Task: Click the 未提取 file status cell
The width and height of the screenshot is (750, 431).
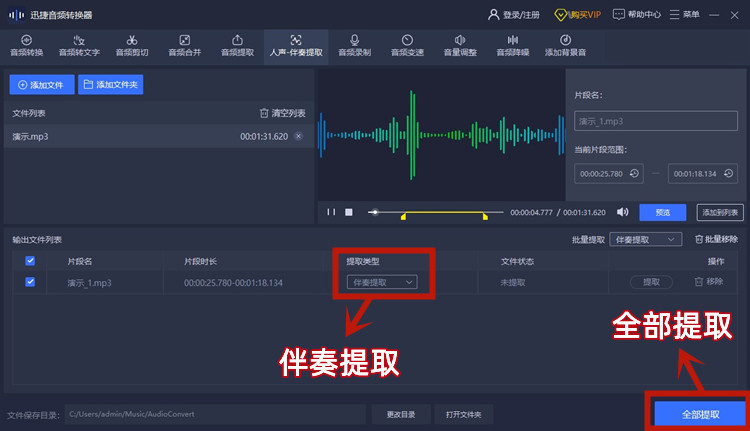Action: (x=513, y=283)
